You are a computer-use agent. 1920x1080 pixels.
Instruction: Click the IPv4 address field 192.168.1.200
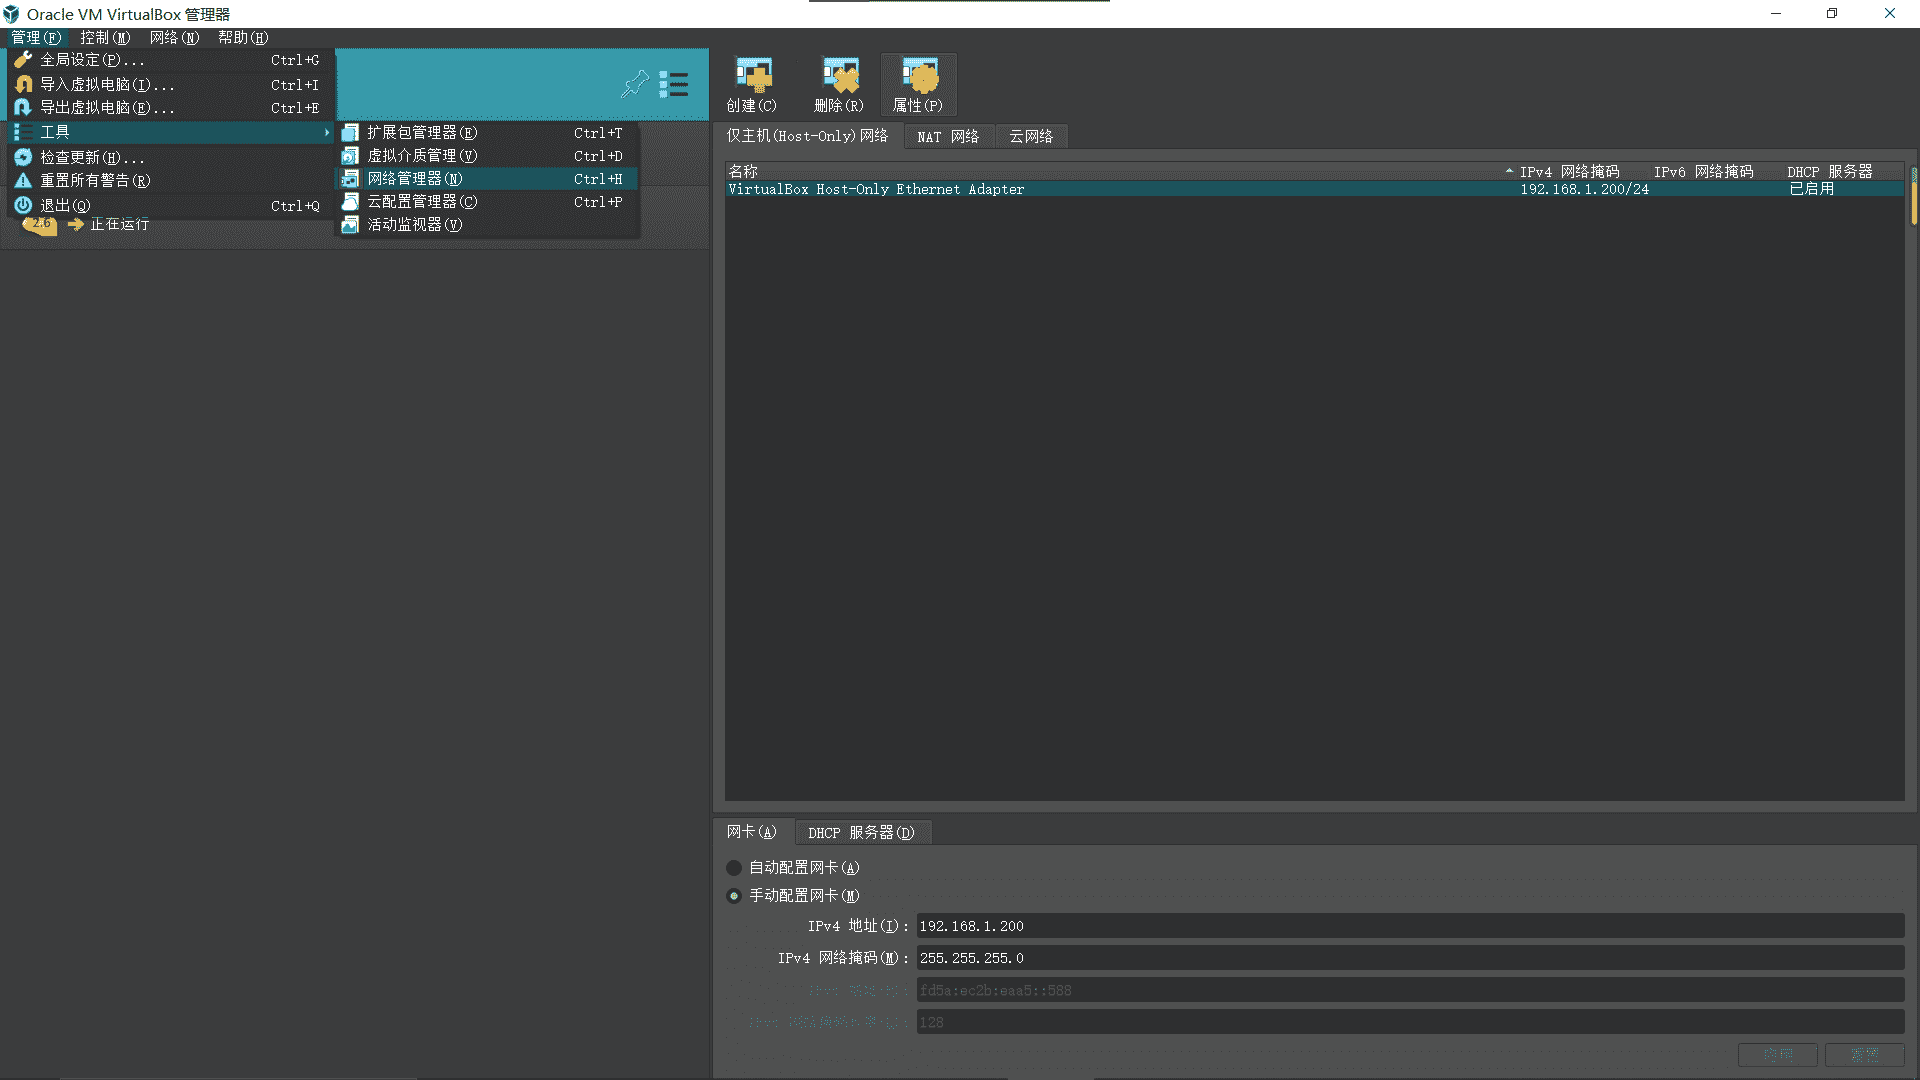pos(1410,926)
